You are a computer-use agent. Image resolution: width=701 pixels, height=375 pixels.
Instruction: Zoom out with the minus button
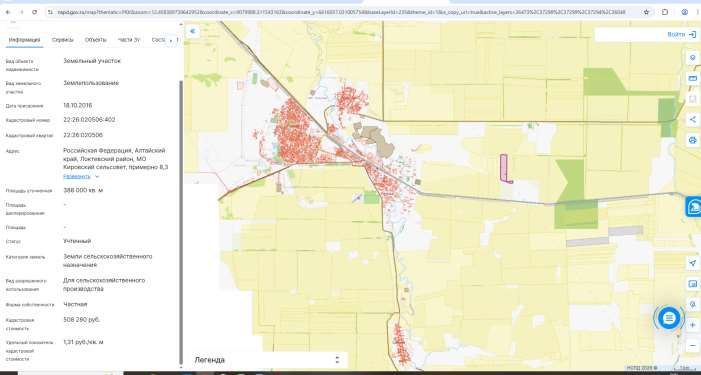693,346
